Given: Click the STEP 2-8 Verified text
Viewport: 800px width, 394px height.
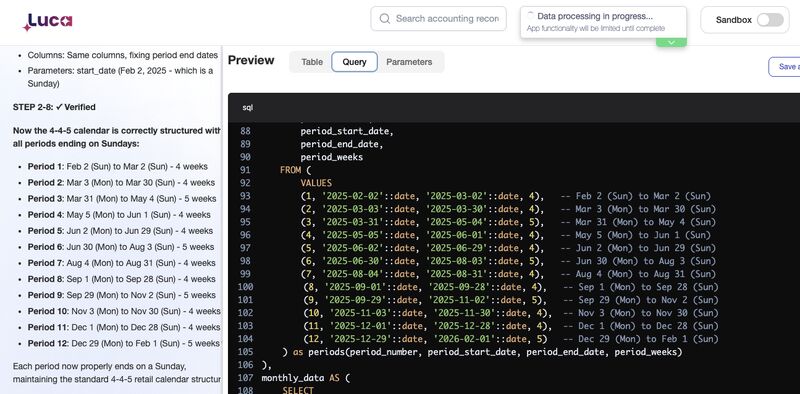Looking at the screenshot, I should pyautogui.click(x=54, y=107).
